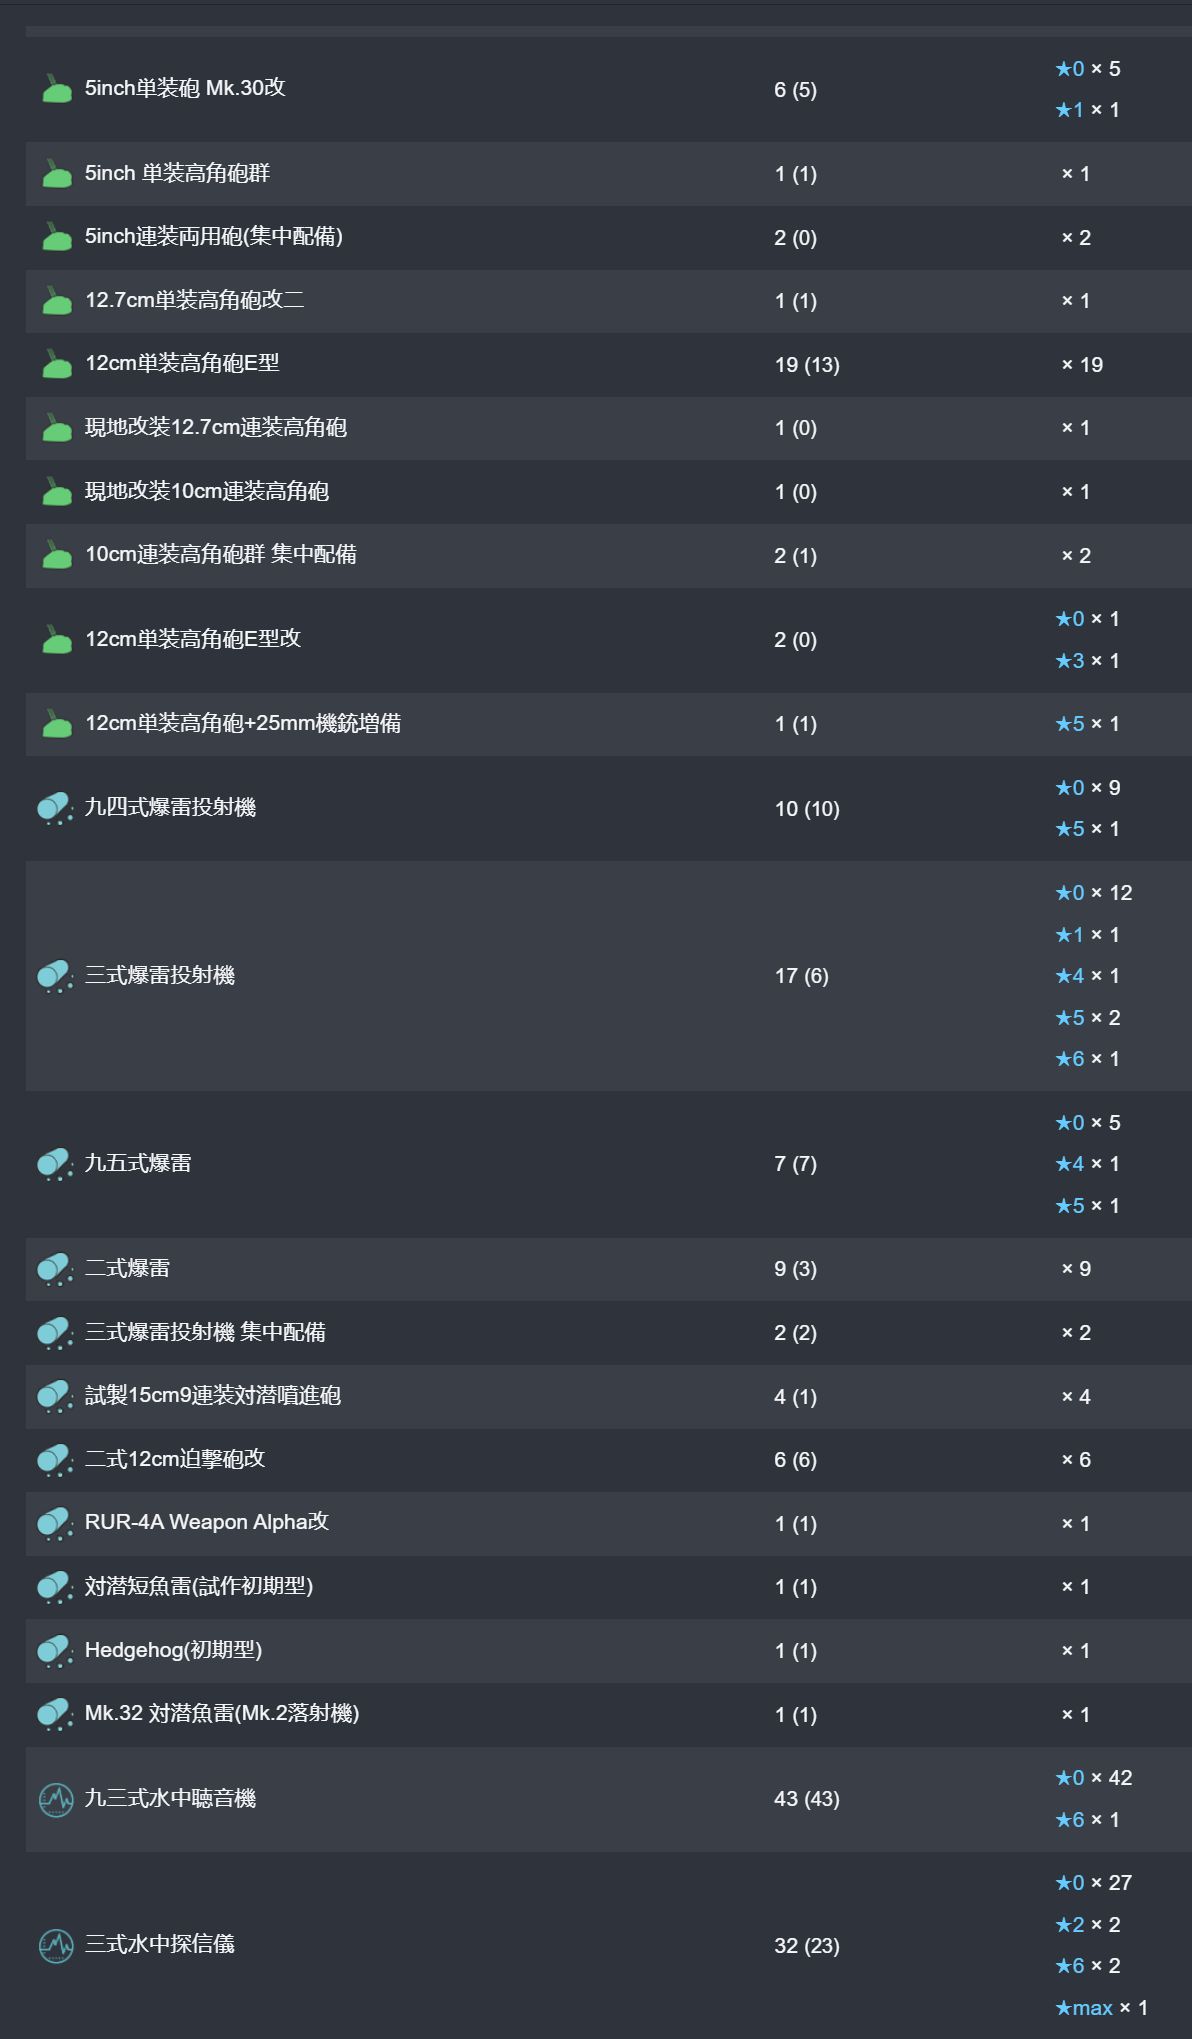Click the high-angle gun icon for 12cm単装高角砲E型
This screenshot has width=1192, height=2039.
[57, 365]
